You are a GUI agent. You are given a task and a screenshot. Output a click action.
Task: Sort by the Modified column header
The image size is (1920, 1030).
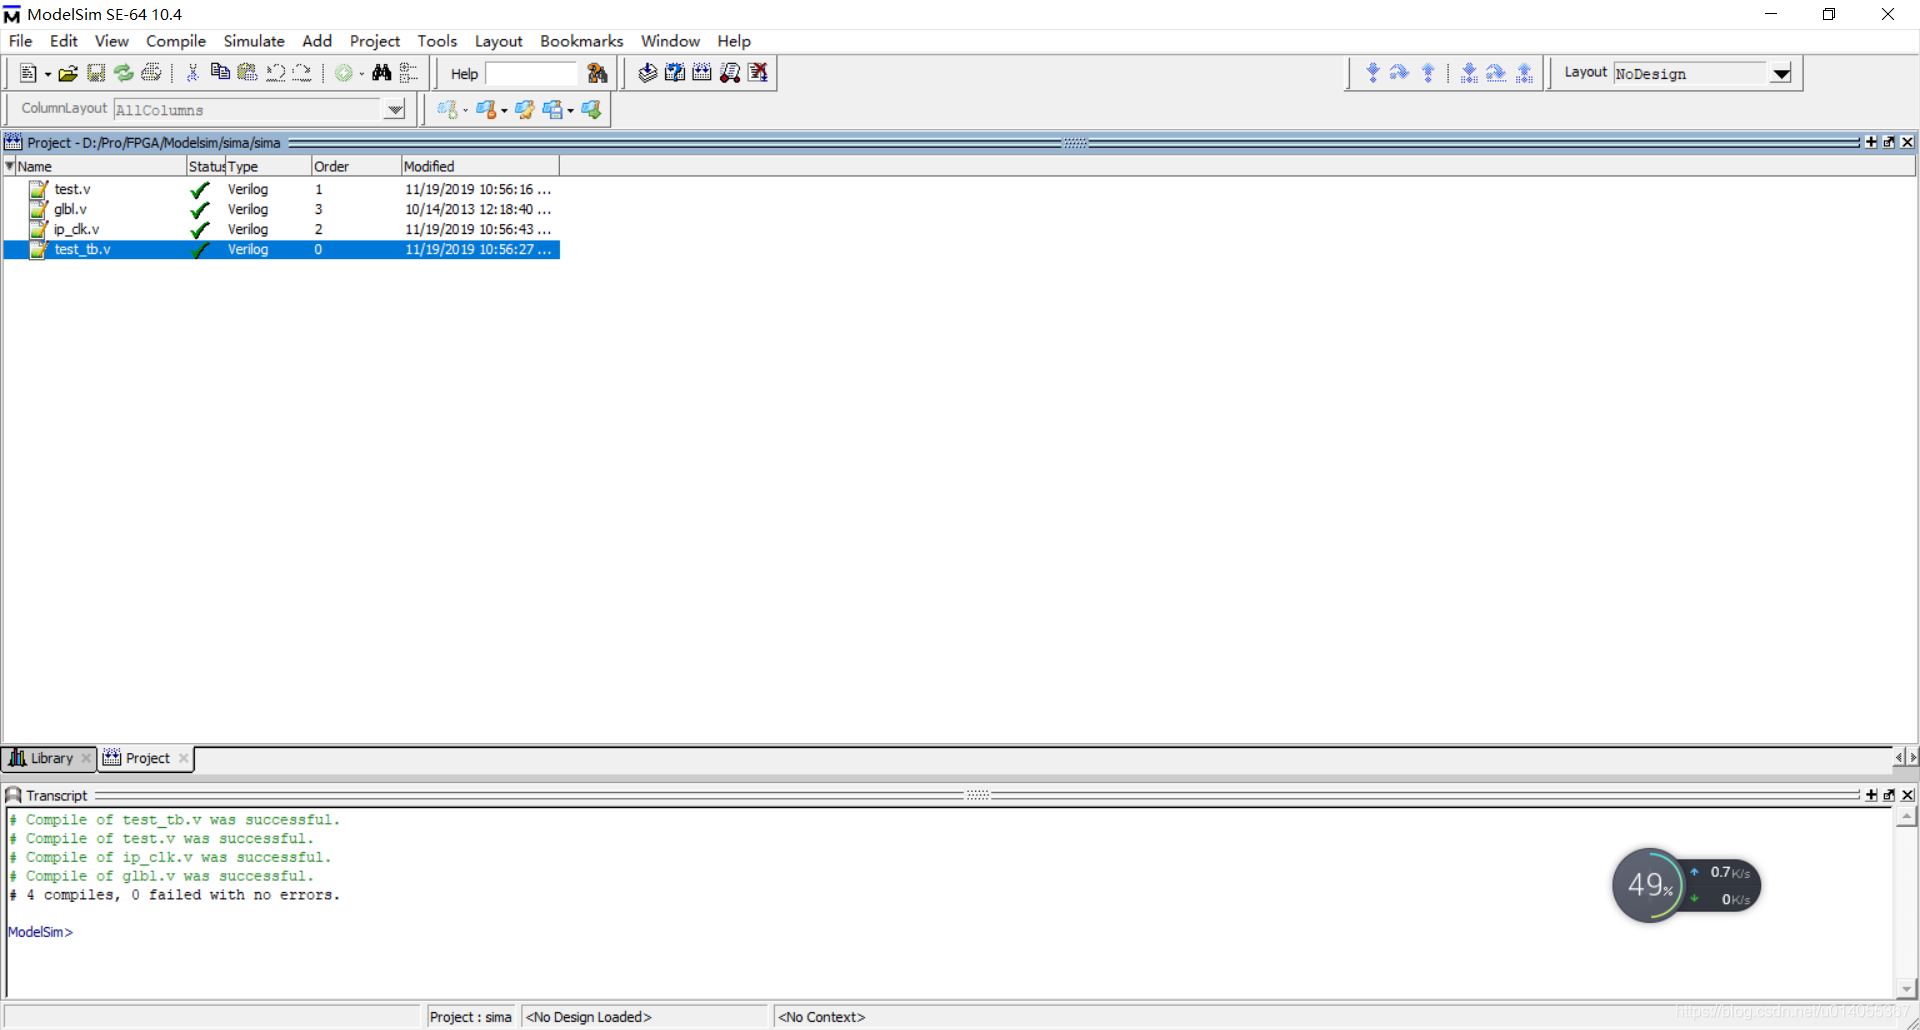[x=480, y=166]
